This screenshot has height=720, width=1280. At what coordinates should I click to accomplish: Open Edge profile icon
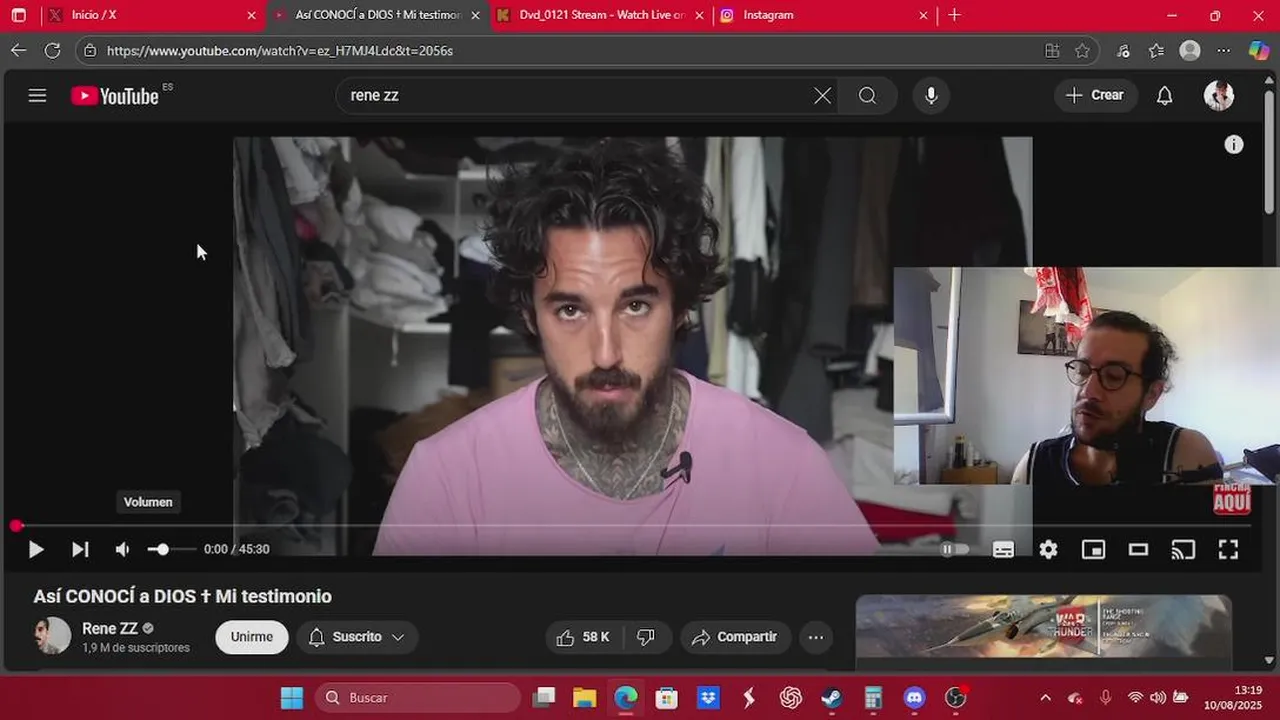pyautogui.click(x=1190, y=50)
